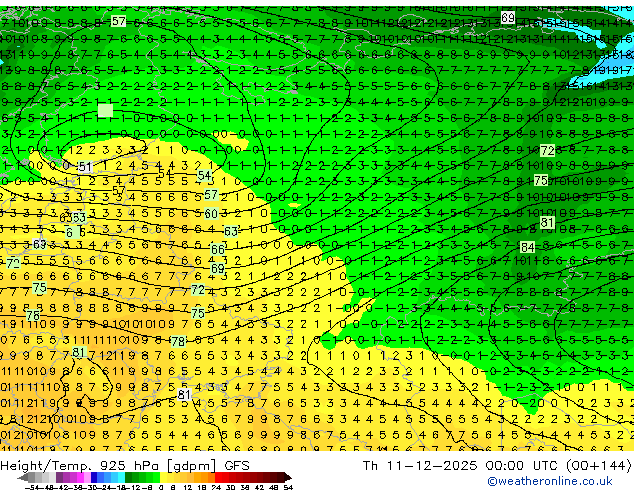The image size is (634, 490).
Task: Click the boxed 66 contour label
Action: [218, 249]
